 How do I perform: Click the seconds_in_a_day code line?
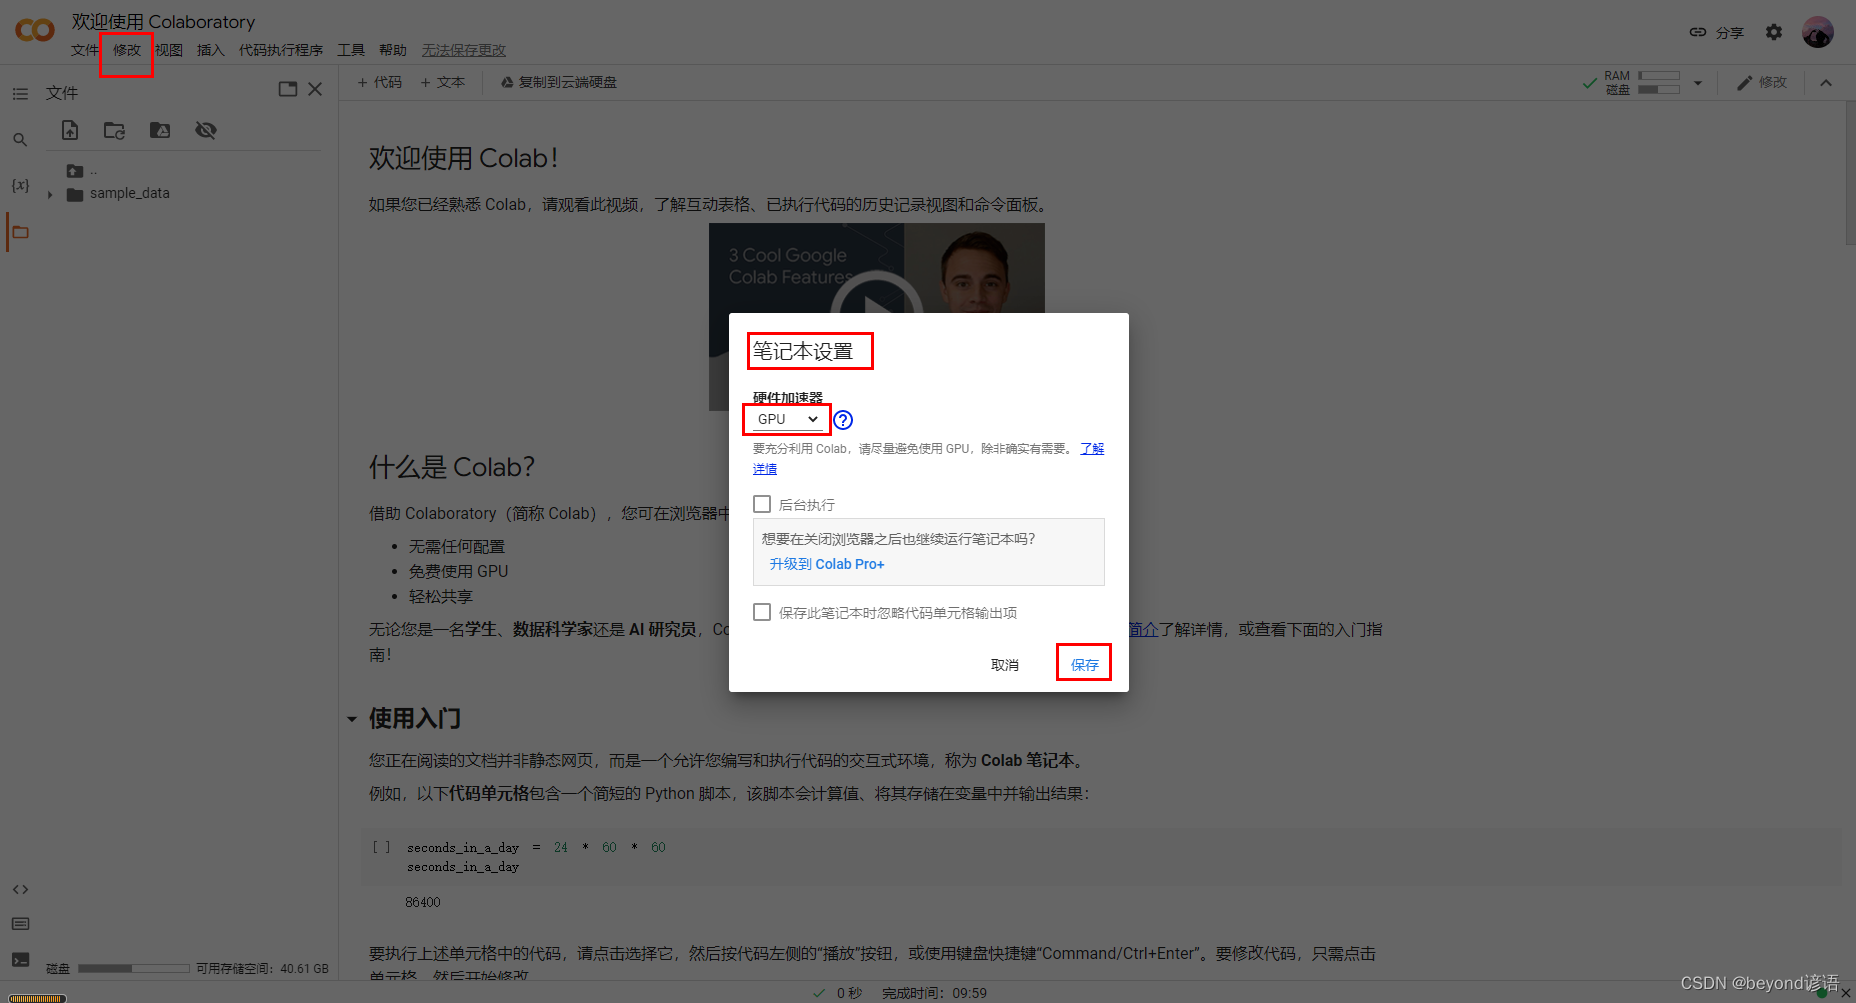click(x=536, y=847)
